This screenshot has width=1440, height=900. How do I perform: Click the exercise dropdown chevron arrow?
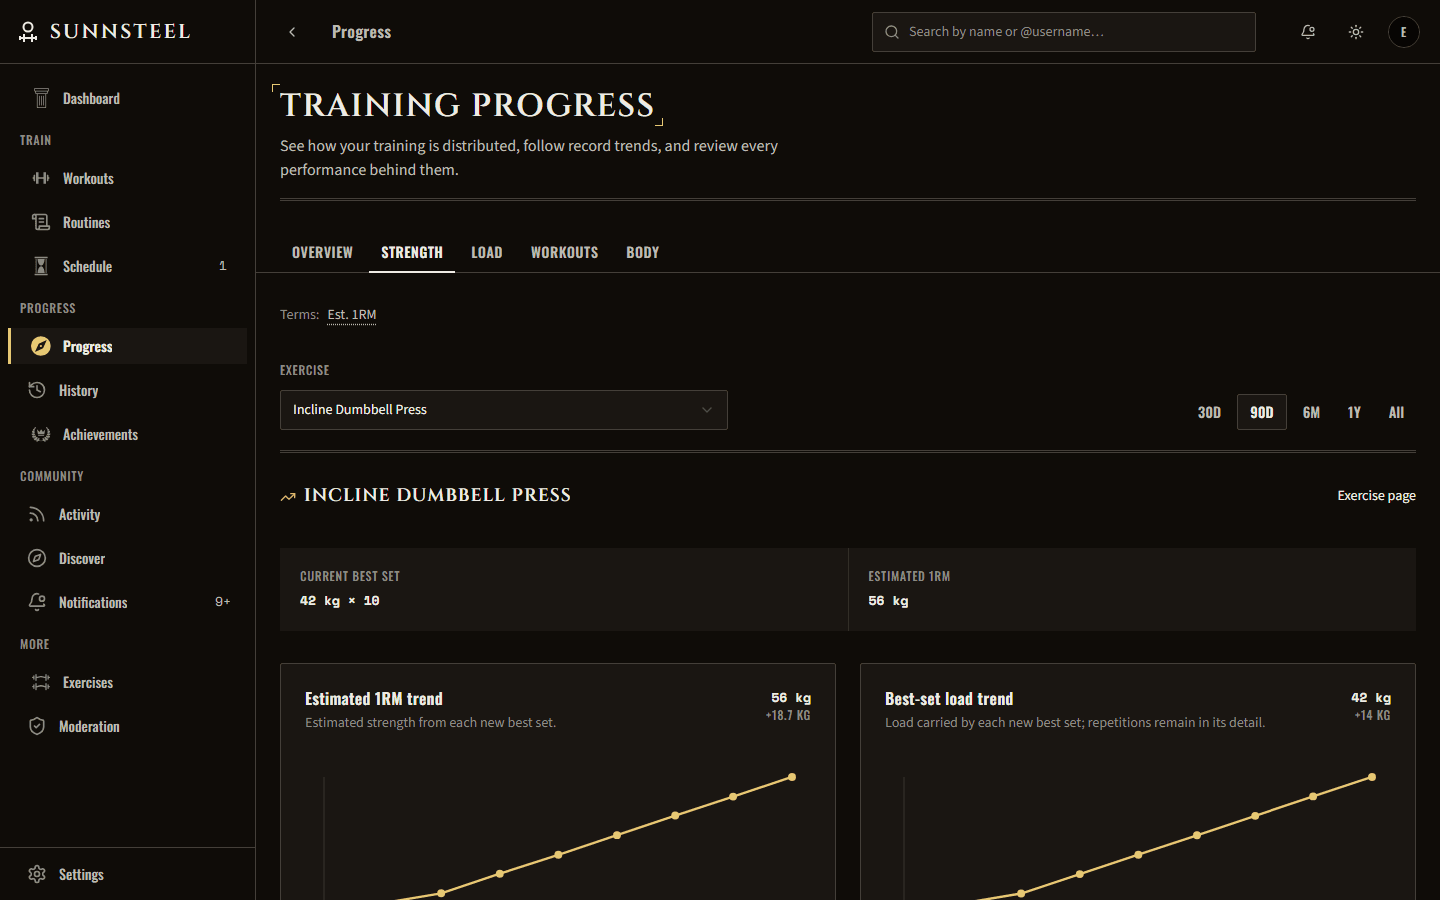[x=707, y=410]
